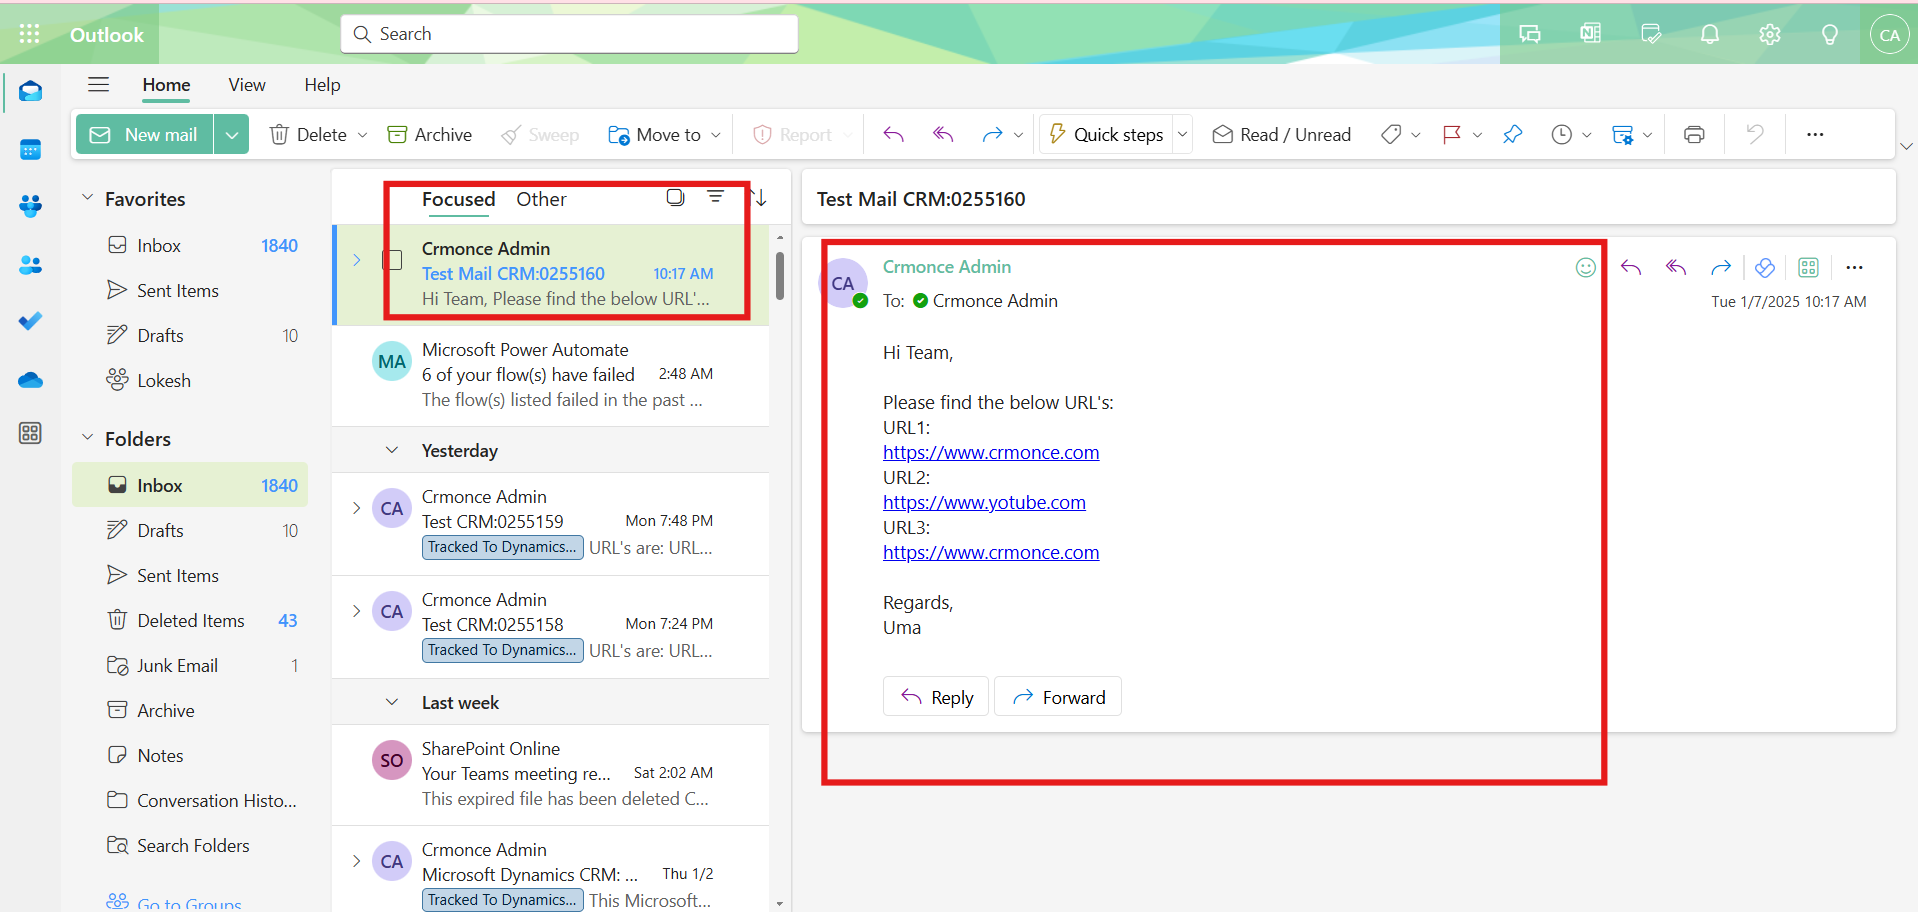Open OneNote feed icon in header
Viewport: 1918px width, 912px height.
point(1590,34)
